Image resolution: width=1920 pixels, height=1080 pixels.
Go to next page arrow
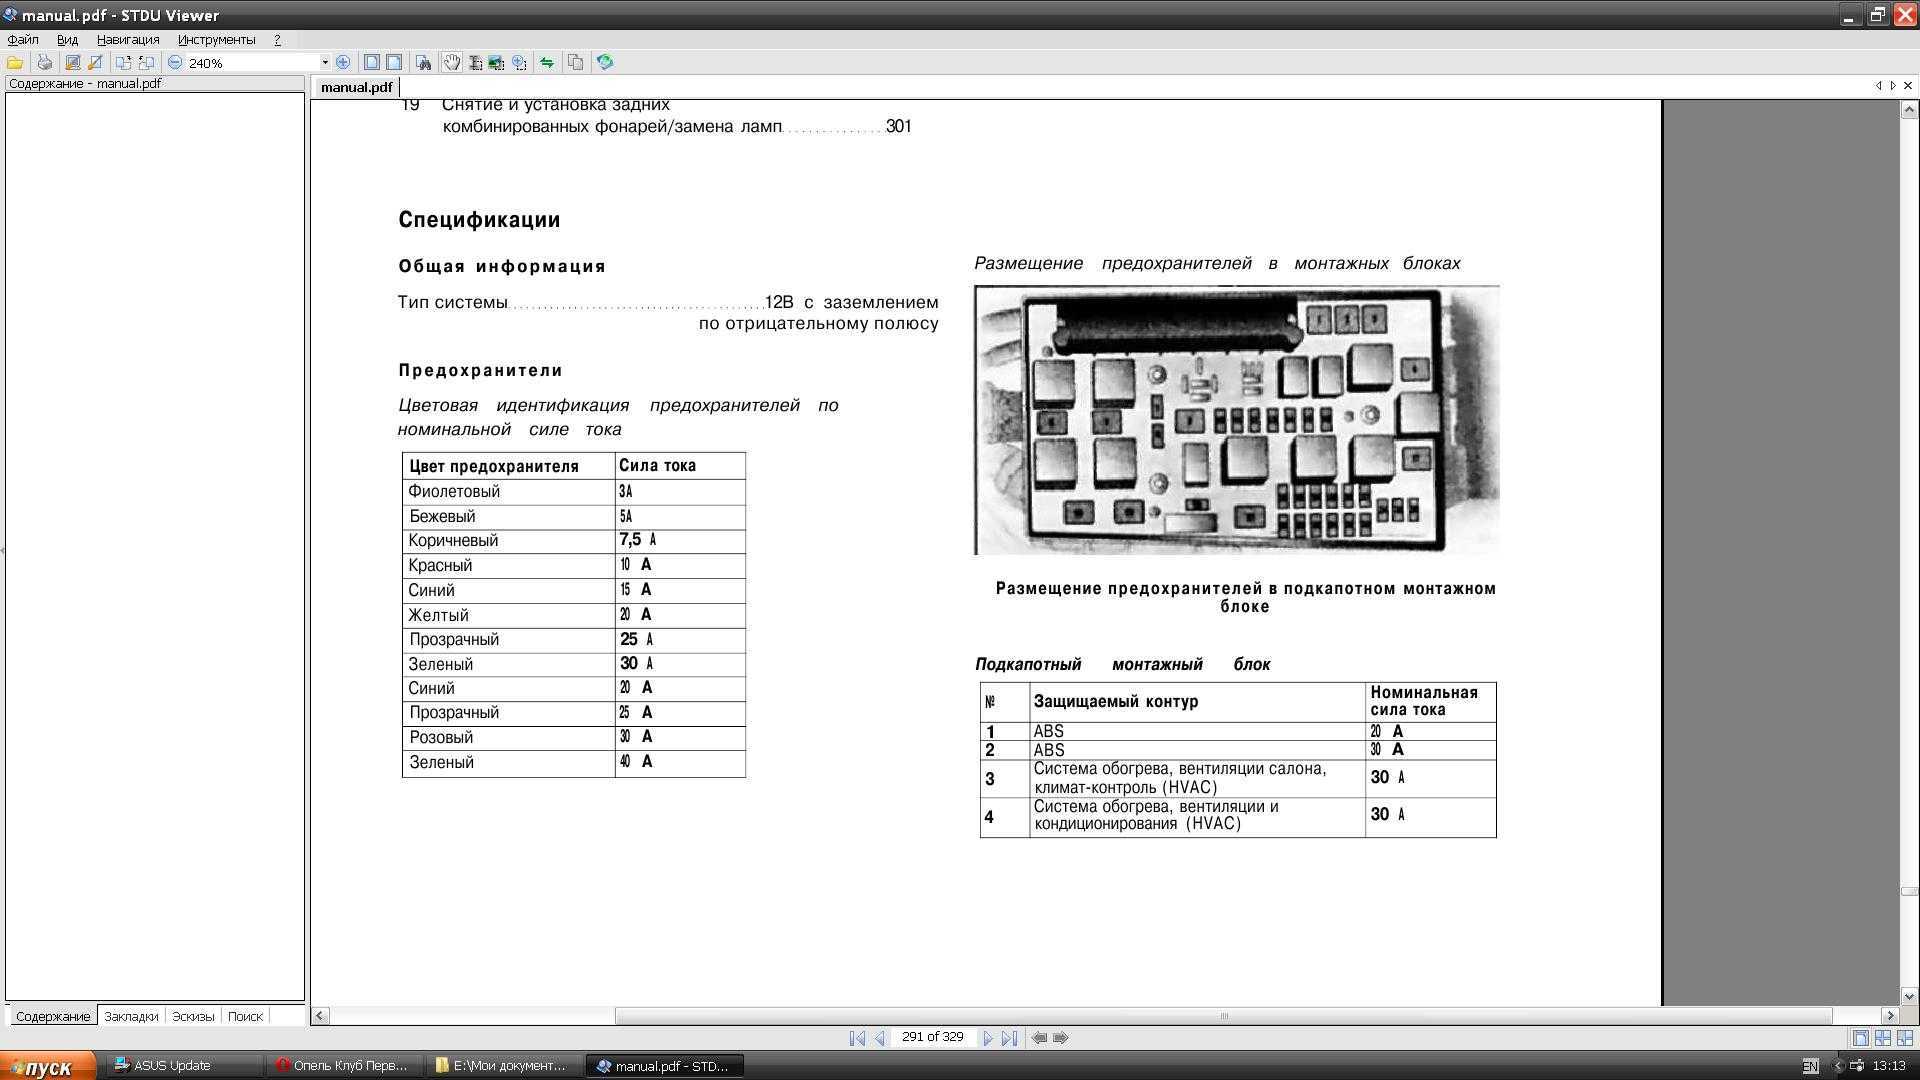(987, 1038)
